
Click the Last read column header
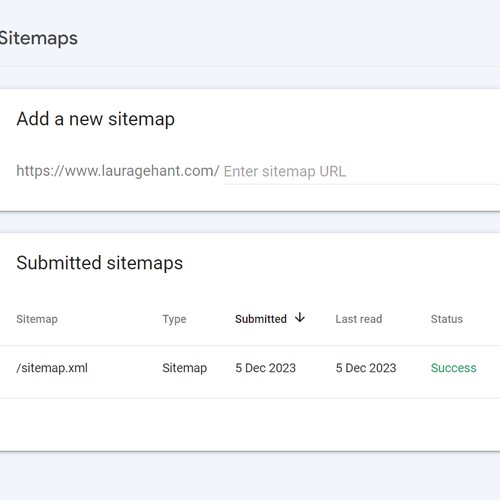[359, 319]
